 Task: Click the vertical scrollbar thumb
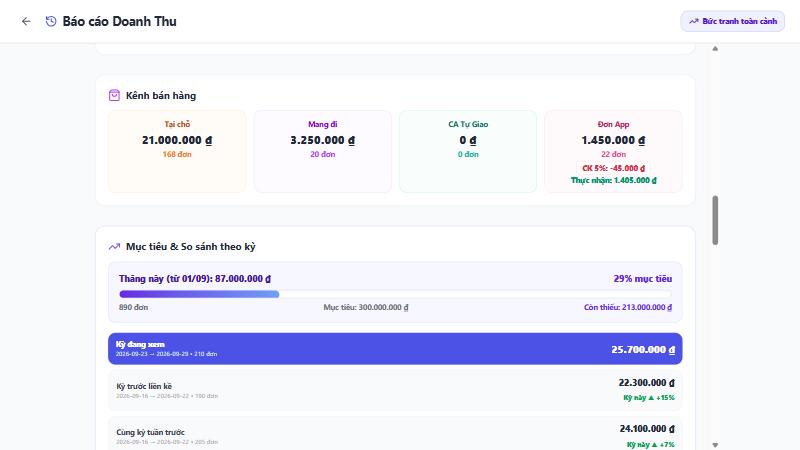point(715,220)
